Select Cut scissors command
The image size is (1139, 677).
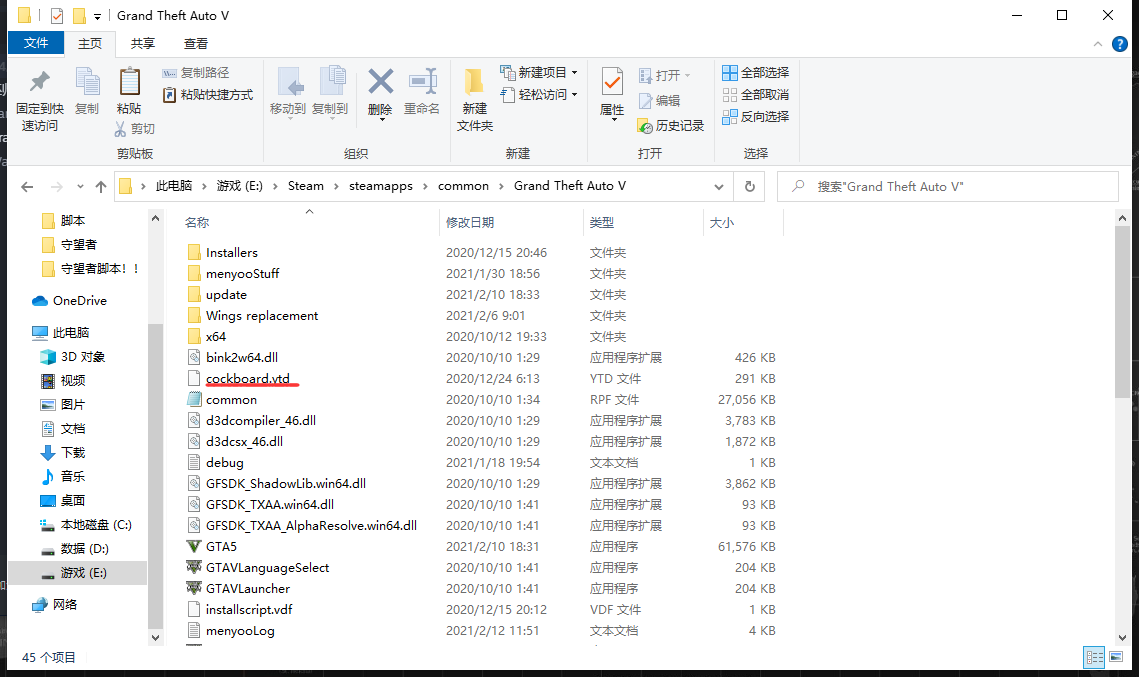coord(135,129)
